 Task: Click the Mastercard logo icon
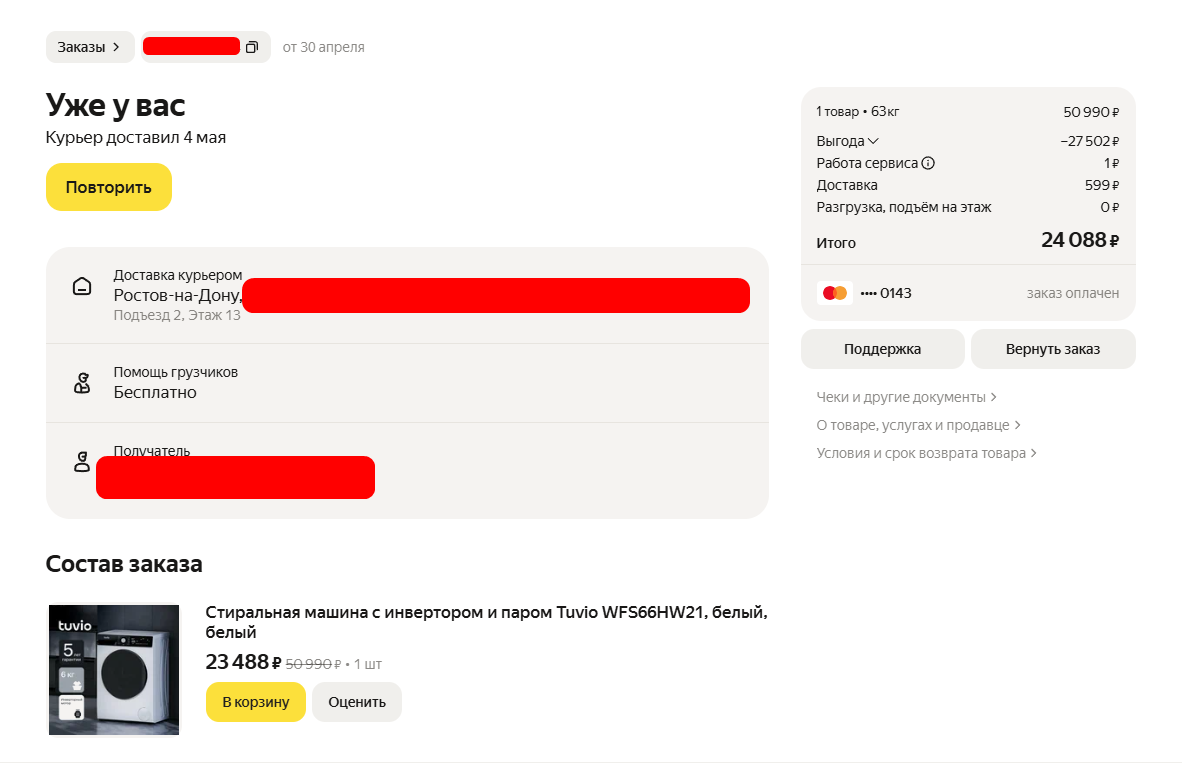833,293
